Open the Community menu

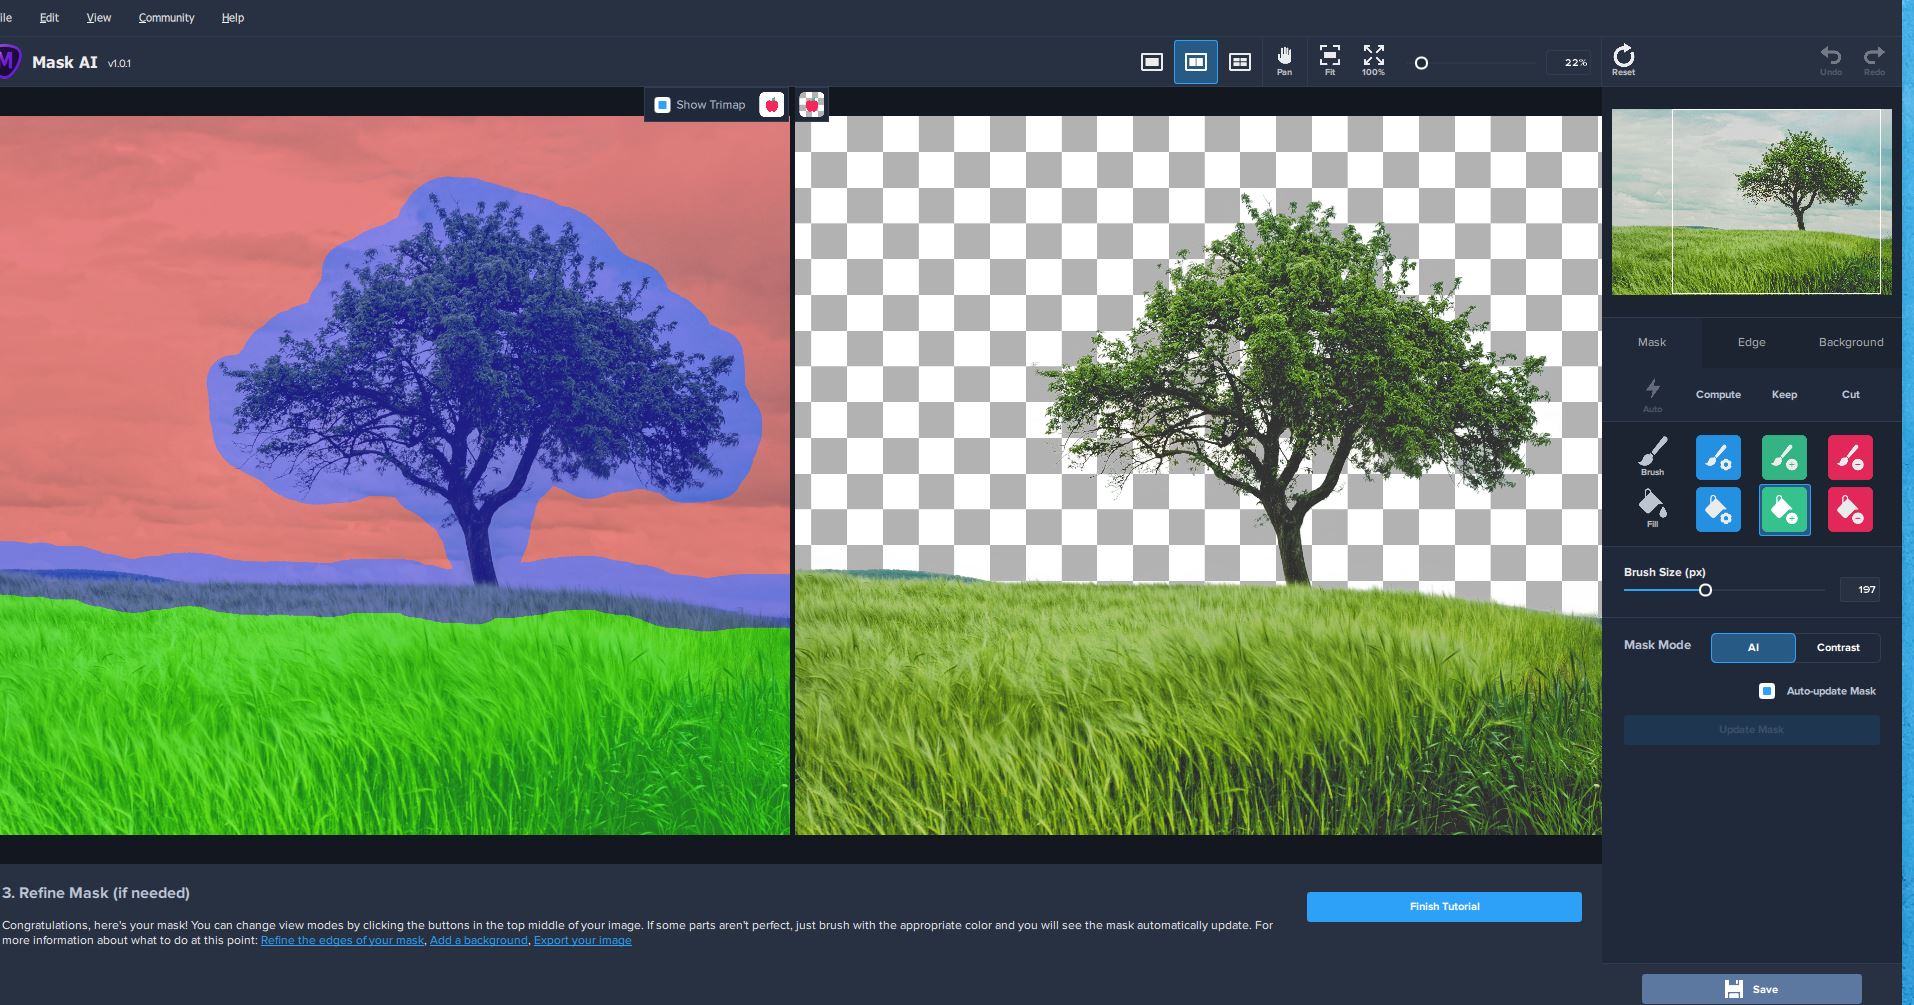[166, 18]
